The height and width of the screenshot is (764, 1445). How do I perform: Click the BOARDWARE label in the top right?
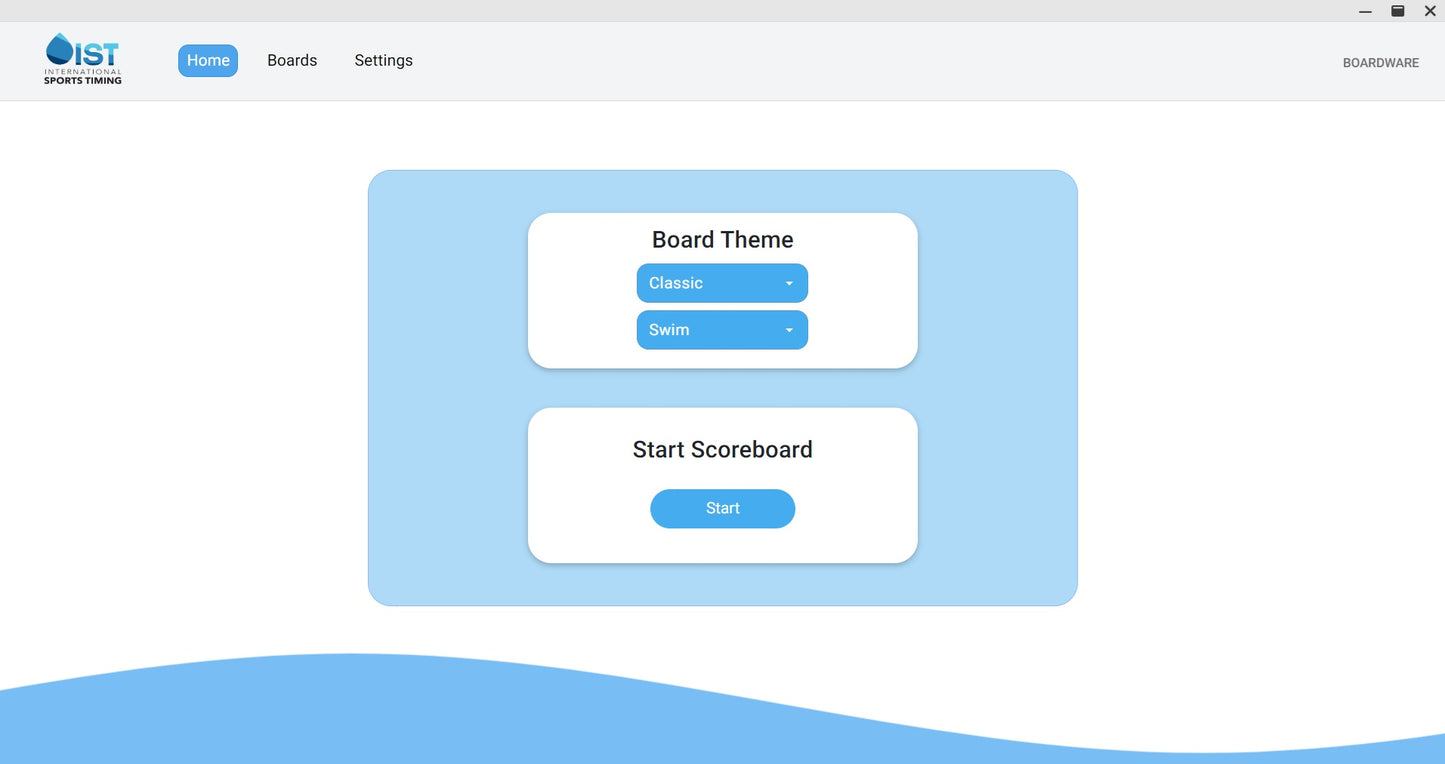(1380, 62)
